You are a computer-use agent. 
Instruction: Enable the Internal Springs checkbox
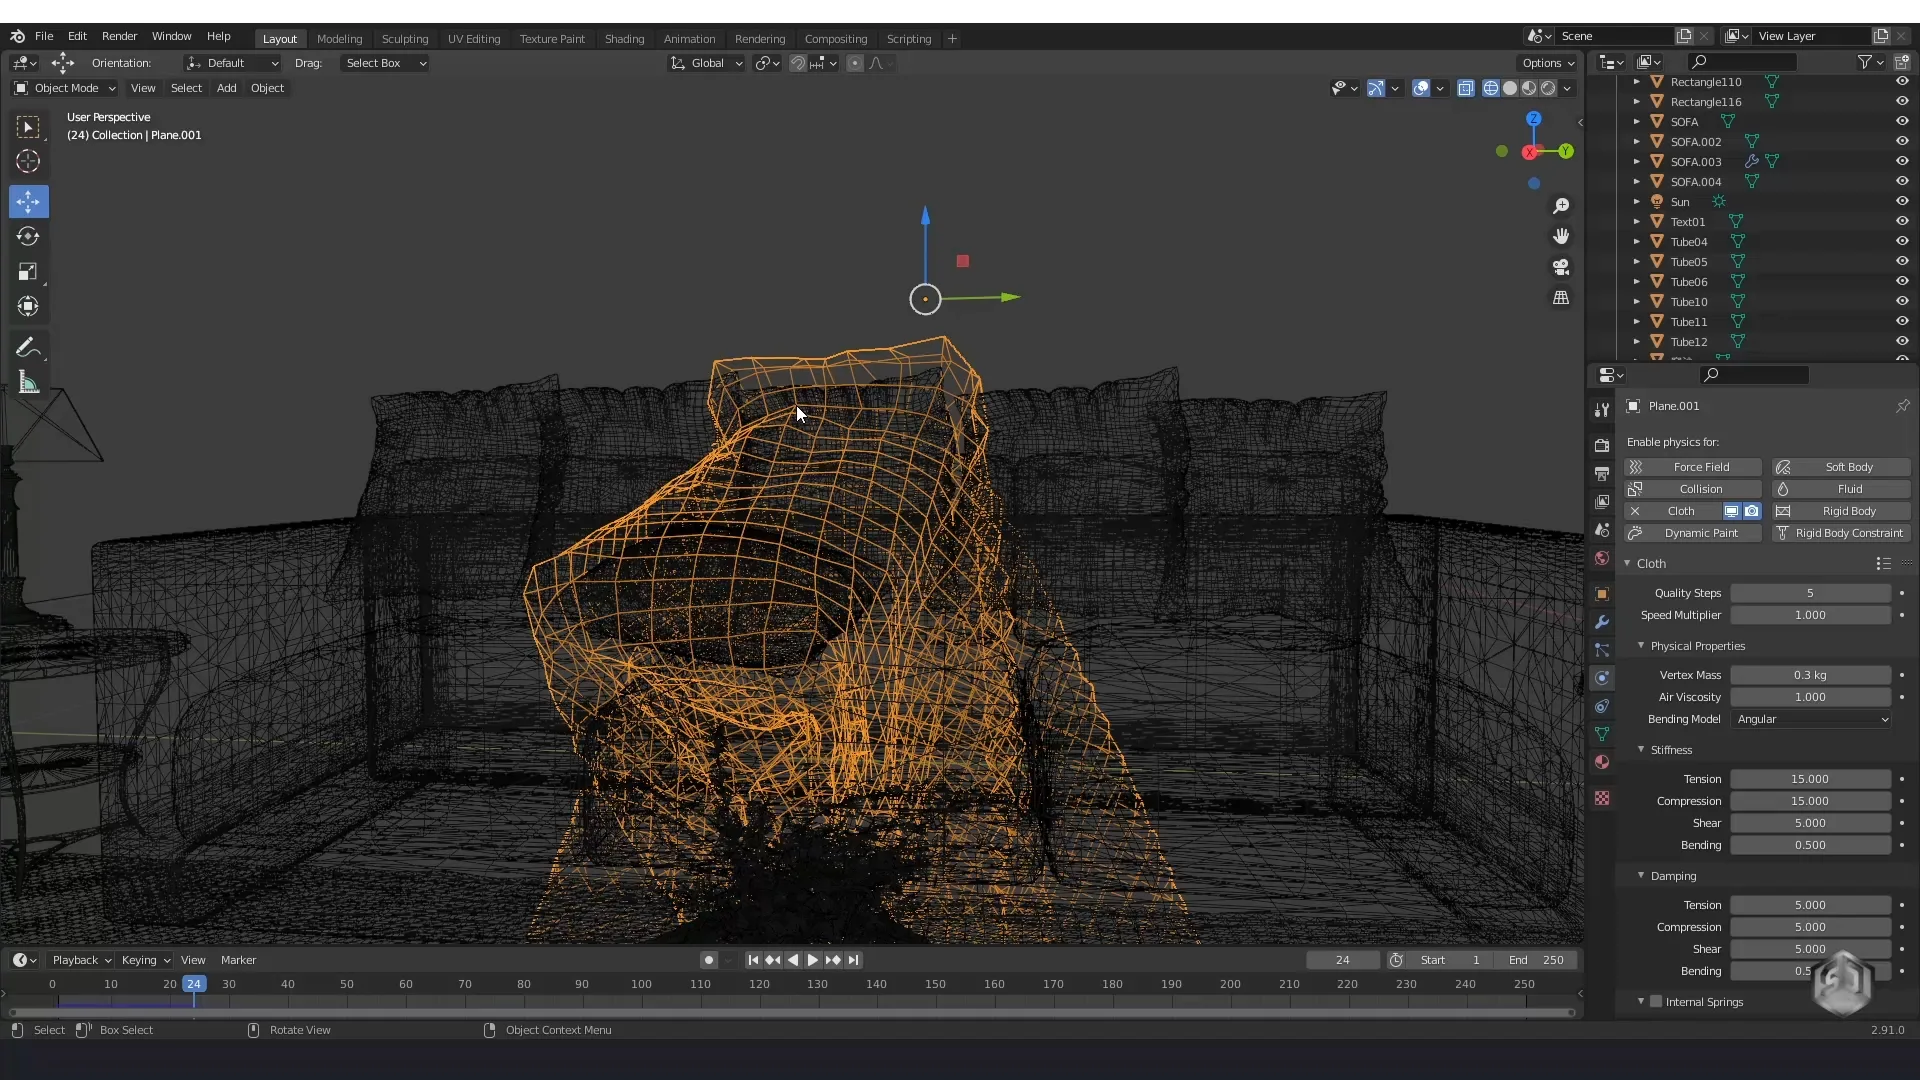1656,1001
